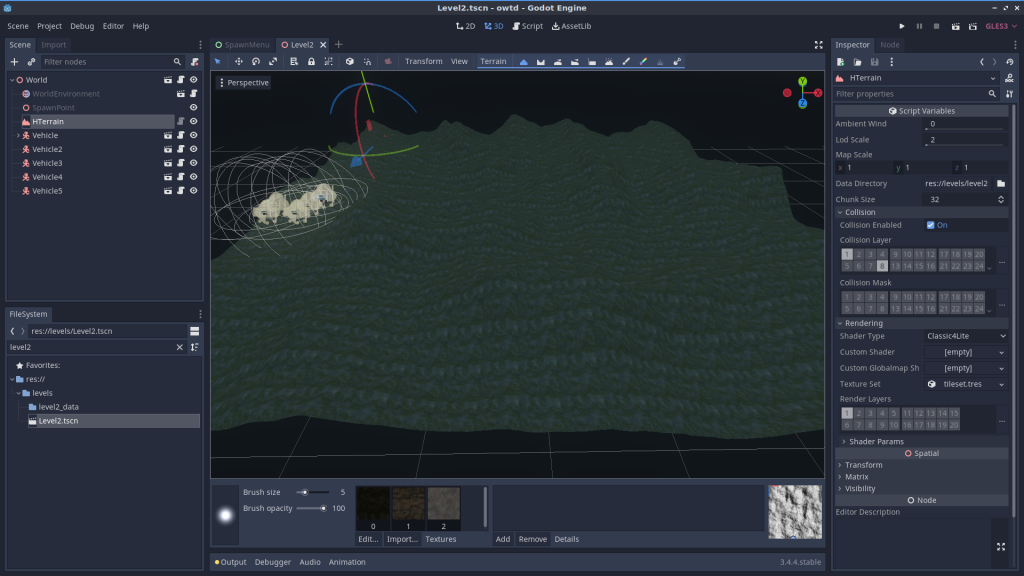The width and height of the screenshot is (1024, 576).
Task: Select terrain color paint brush
Action: pyautogui.click(x=643, y=61)
